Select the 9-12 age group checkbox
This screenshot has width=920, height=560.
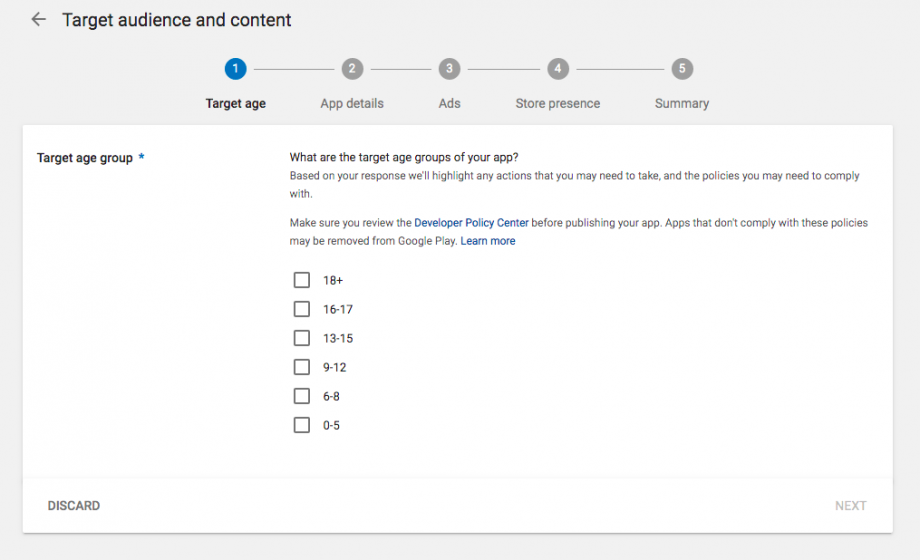(x=302, y=367)
